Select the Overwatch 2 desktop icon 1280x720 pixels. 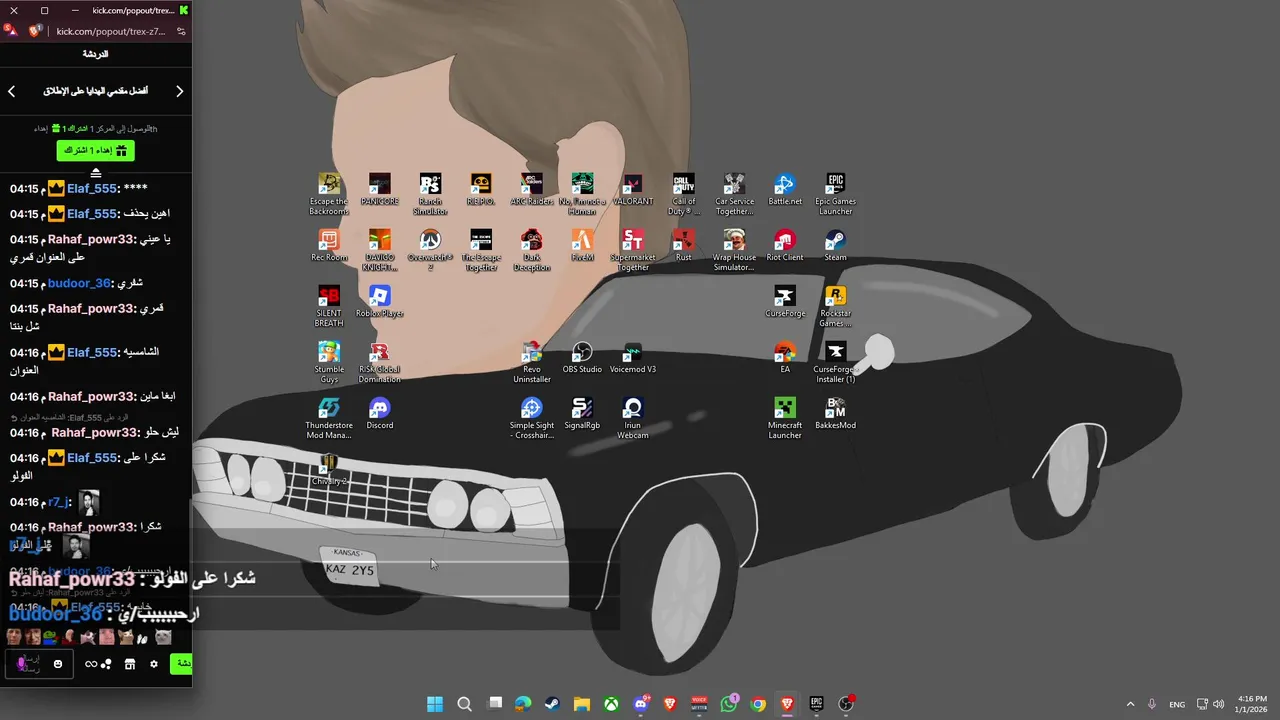[x=430, y=250]
